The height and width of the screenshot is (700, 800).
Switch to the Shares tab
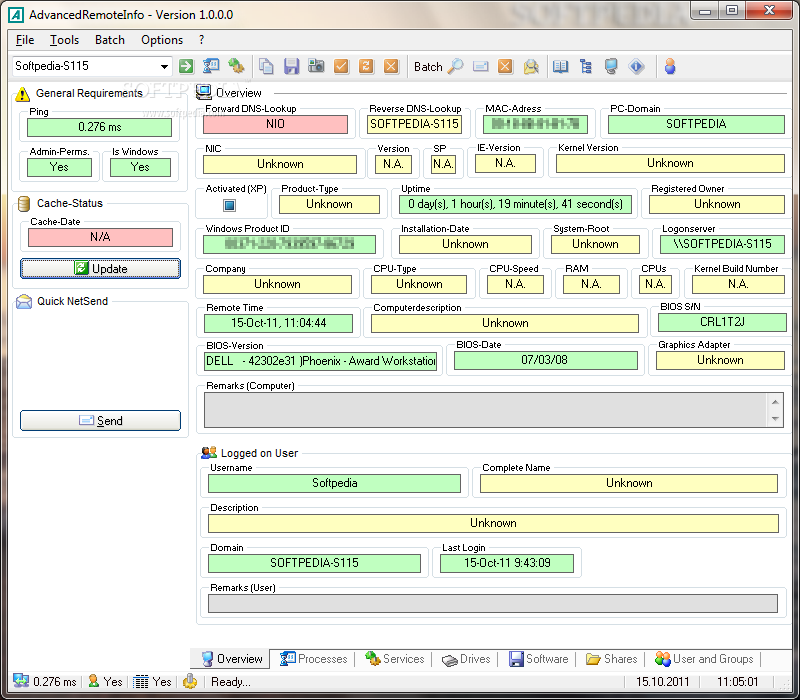tap(611, 659)
